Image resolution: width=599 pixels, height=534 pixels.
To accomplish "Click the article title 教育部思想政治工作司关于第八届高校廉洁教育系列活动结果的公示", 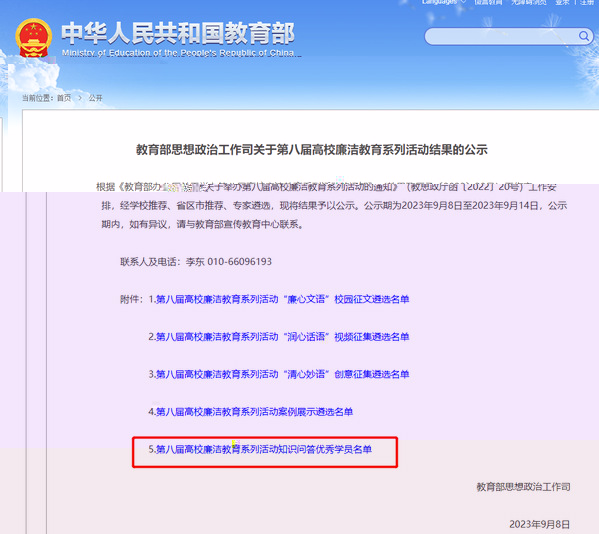I will (x=312, y=149).
